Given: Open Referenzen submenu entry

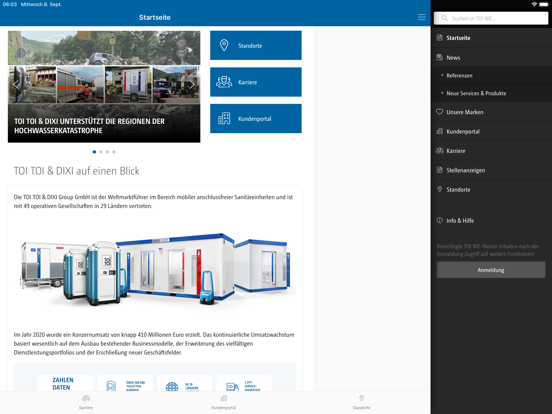Looking at the screenshot, I should point(491,75).
